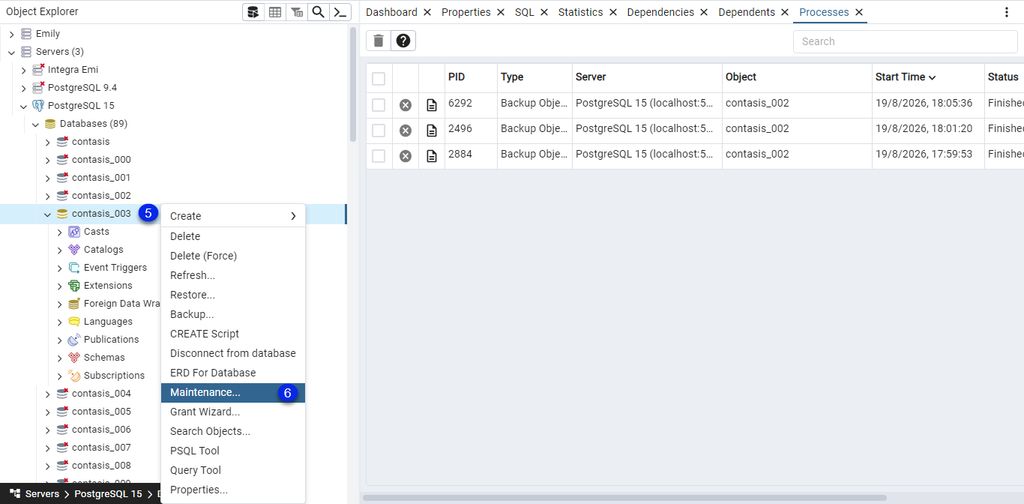
Task: Click the View Data table icon
Action: pyautogui.click(x=275, y=12)
